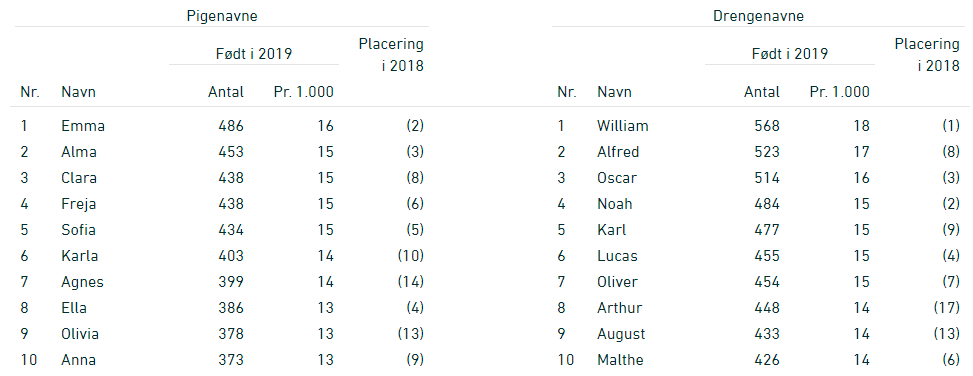Click the boys table Nr. column header
Screen dimensions: 973x376
coord(567,92)
